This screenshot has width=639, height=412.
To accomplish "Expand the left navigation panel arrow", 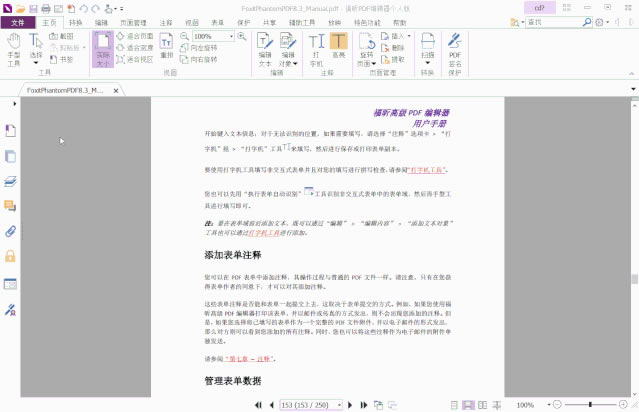I will pos(15,104).
